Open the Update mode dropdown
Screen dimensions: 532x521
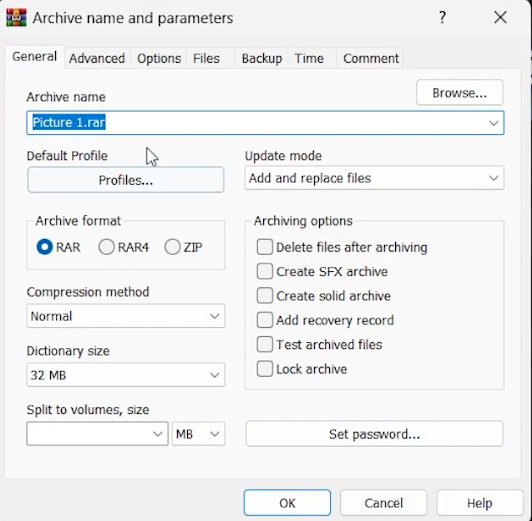click(374, 178)
